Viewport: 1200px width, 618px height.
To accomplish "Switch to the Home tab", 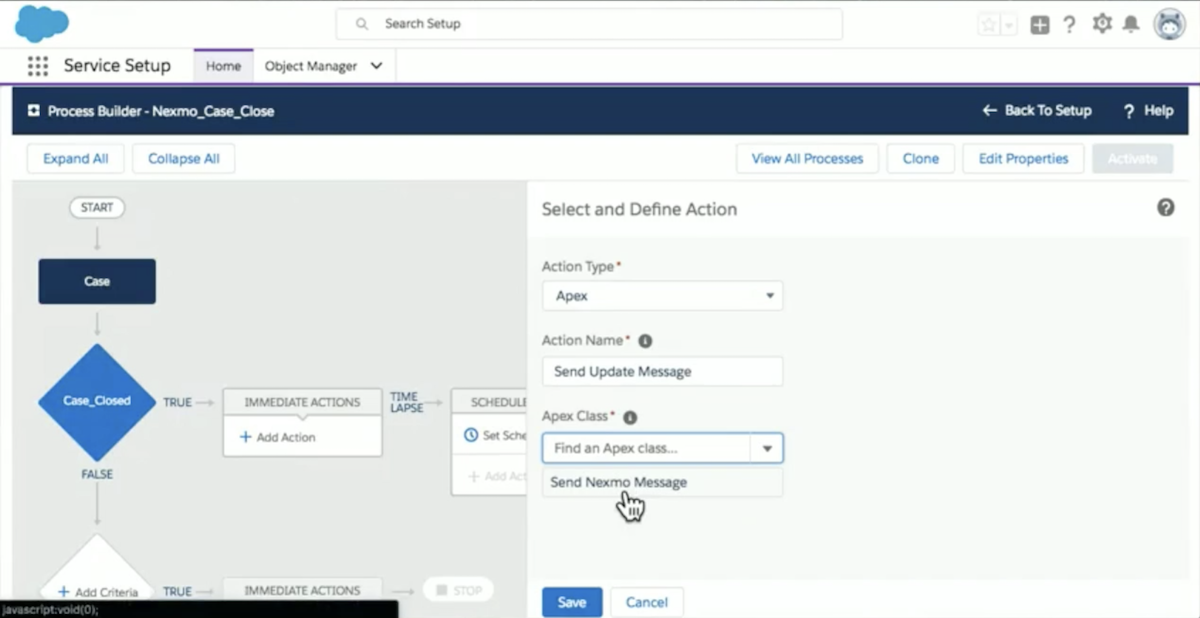I will pos(223,66).
